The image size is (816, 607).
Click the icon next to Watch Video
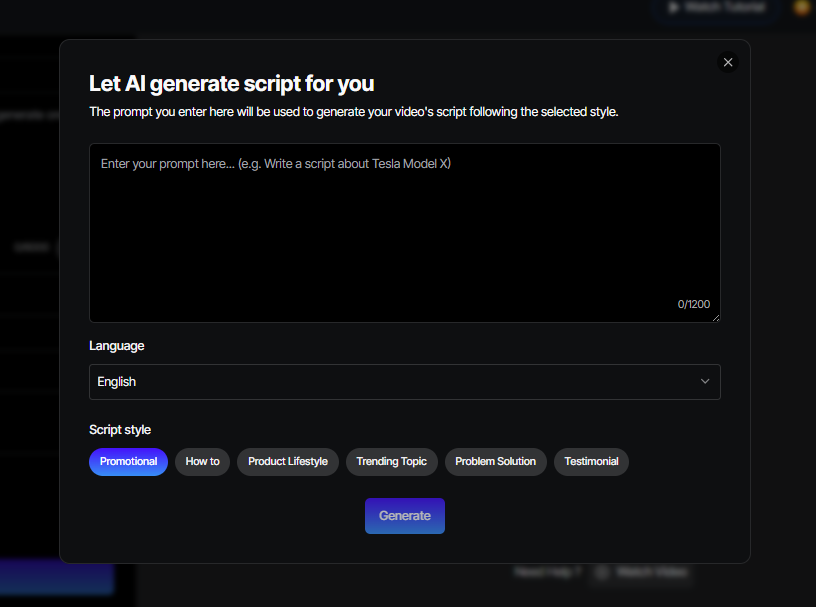pos(602,572)
